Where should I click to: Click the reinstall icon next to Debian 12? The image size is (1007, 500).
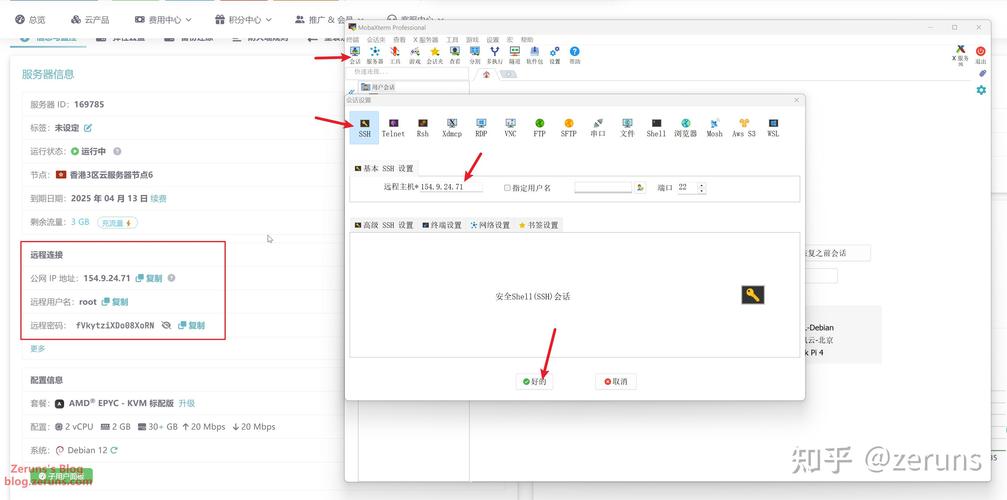(x=114, y=450)
